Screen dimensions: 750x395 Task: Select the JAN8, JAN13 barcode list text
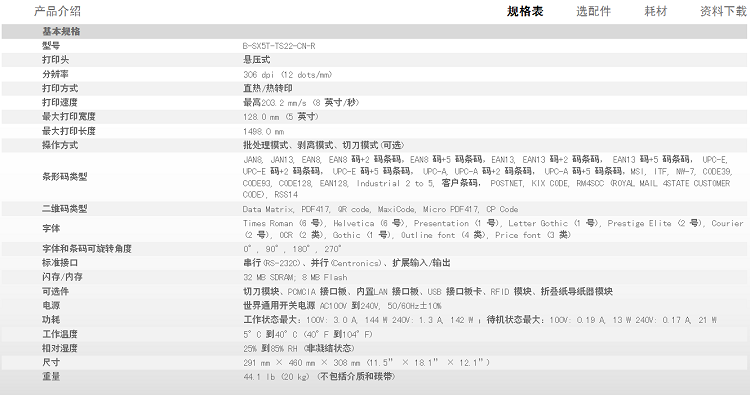tap(487, 177)
